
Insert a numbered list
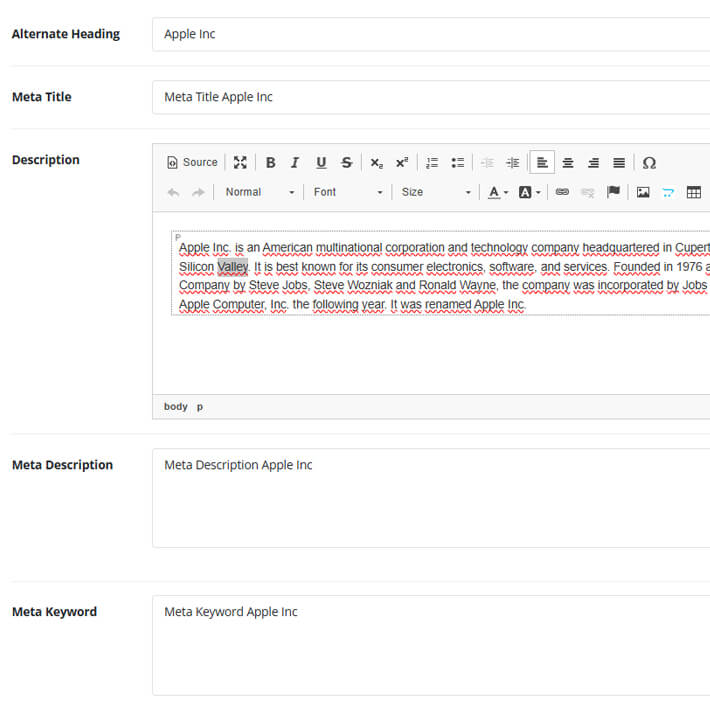pyautogui.click(x=432, y=163)
